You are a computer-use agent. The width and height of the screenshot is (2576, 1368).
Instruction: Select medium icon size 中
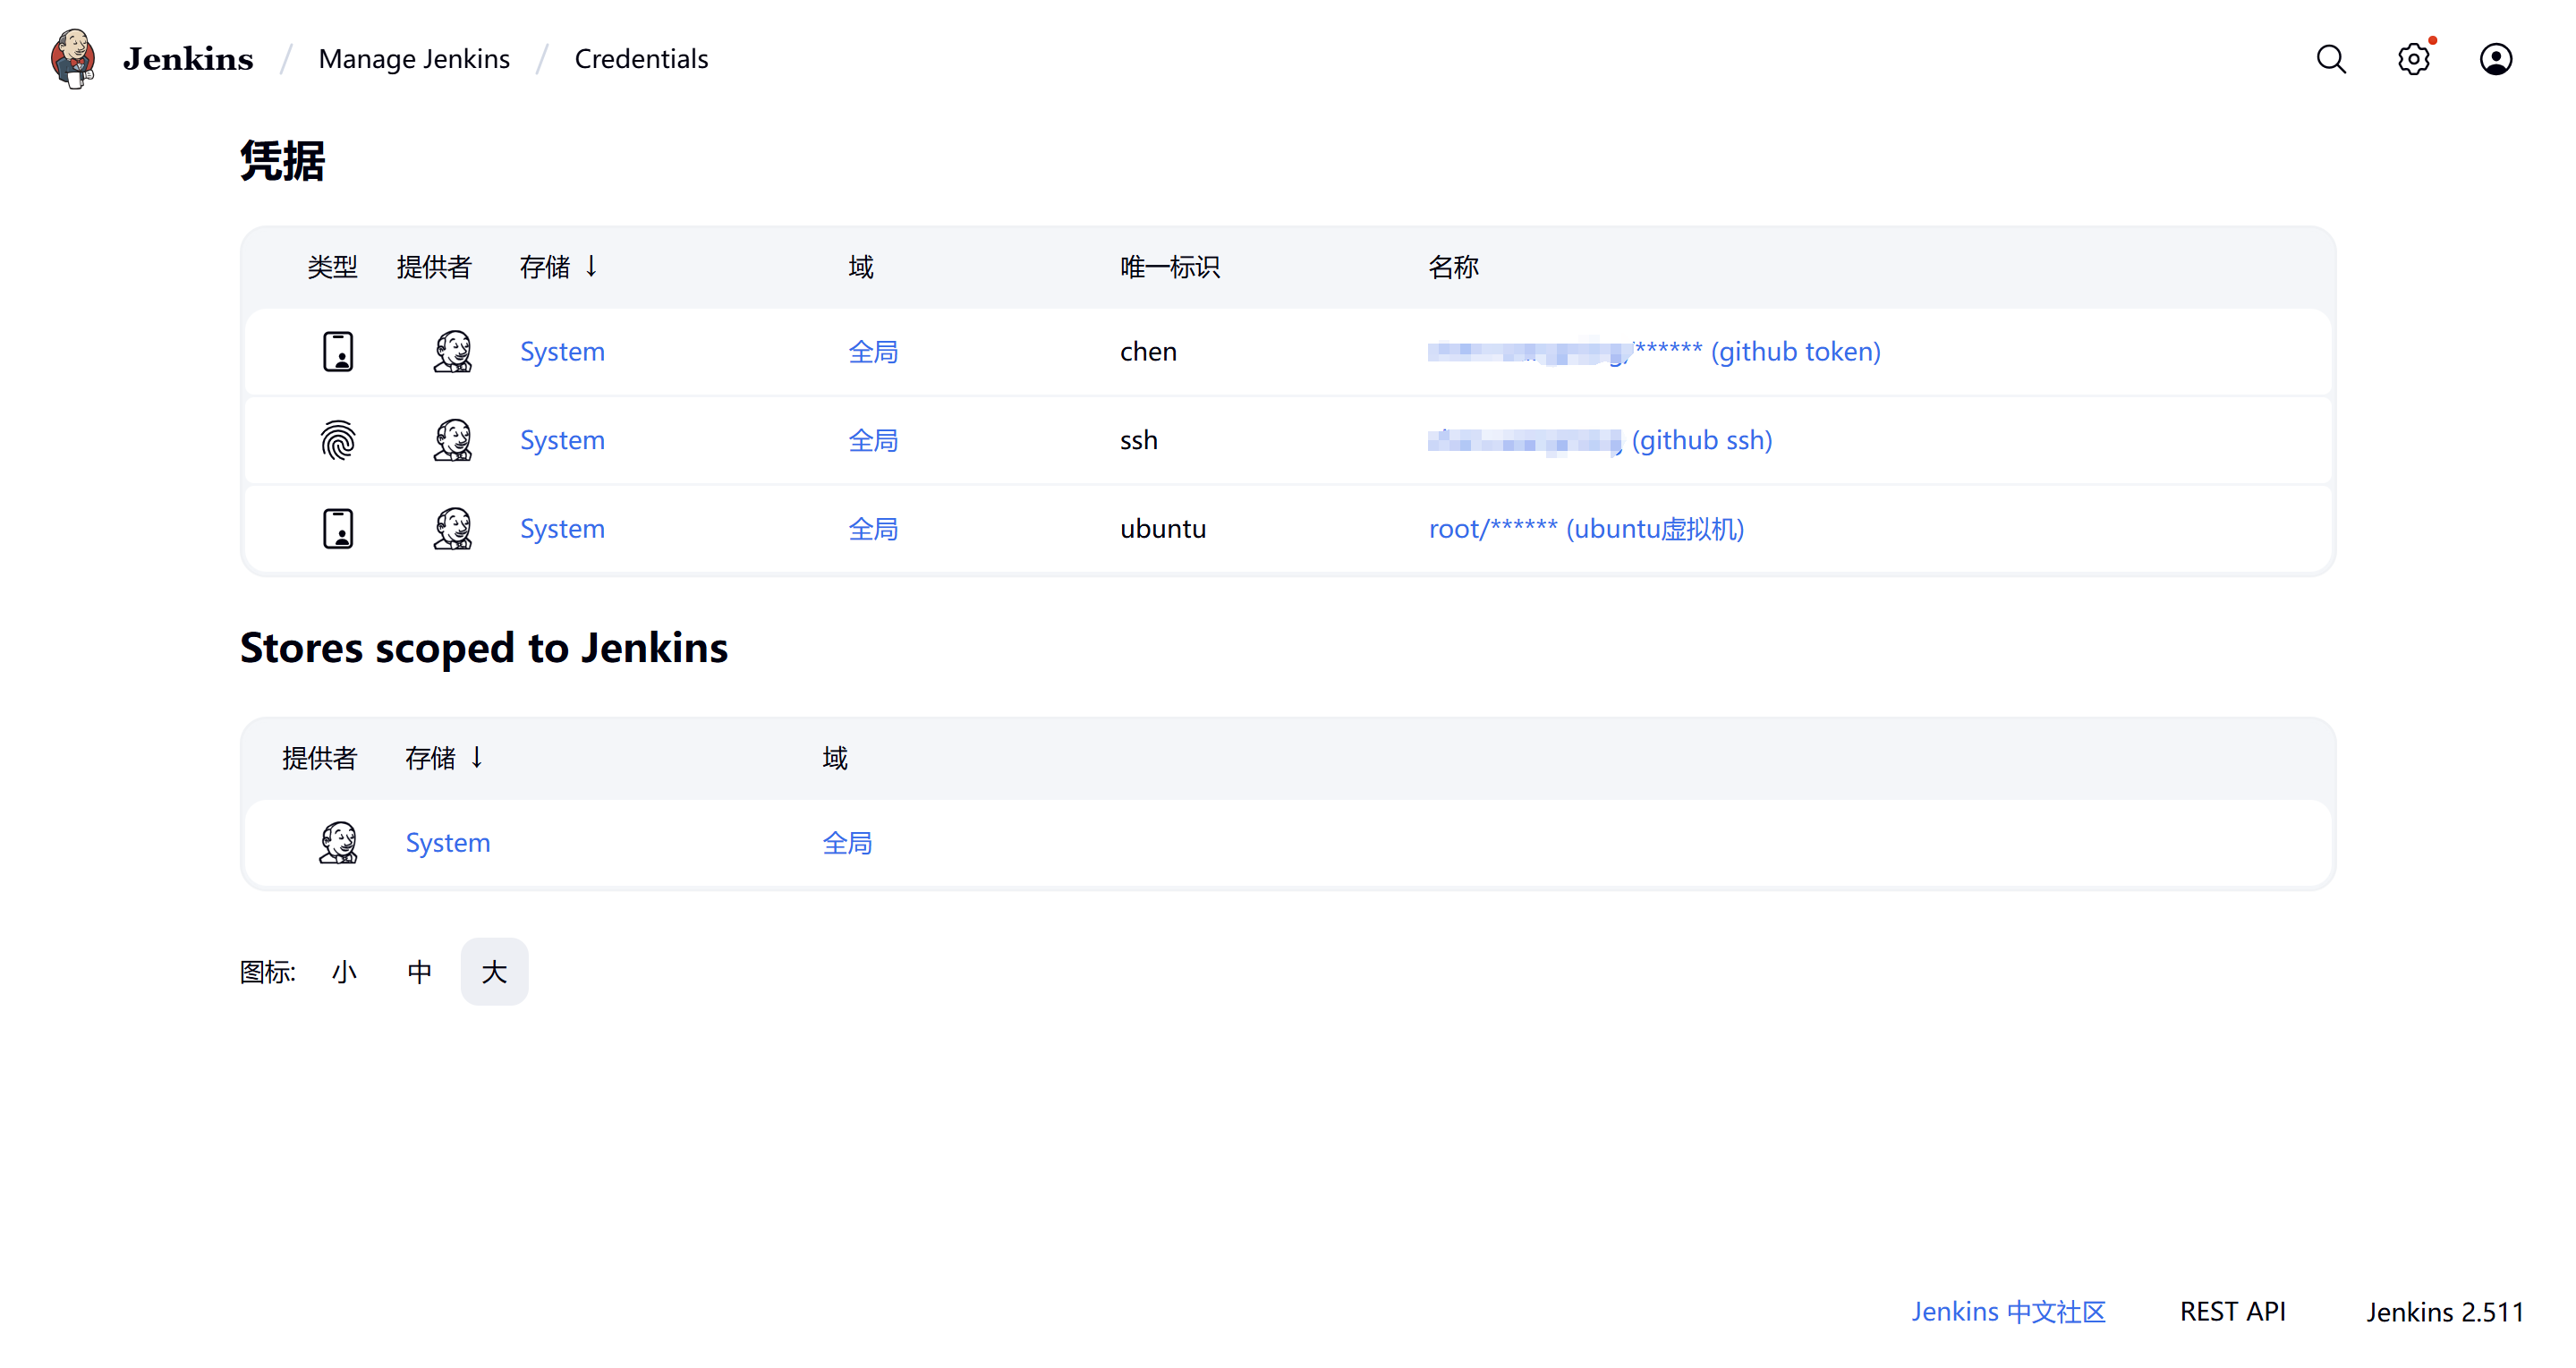pos(419,971)
